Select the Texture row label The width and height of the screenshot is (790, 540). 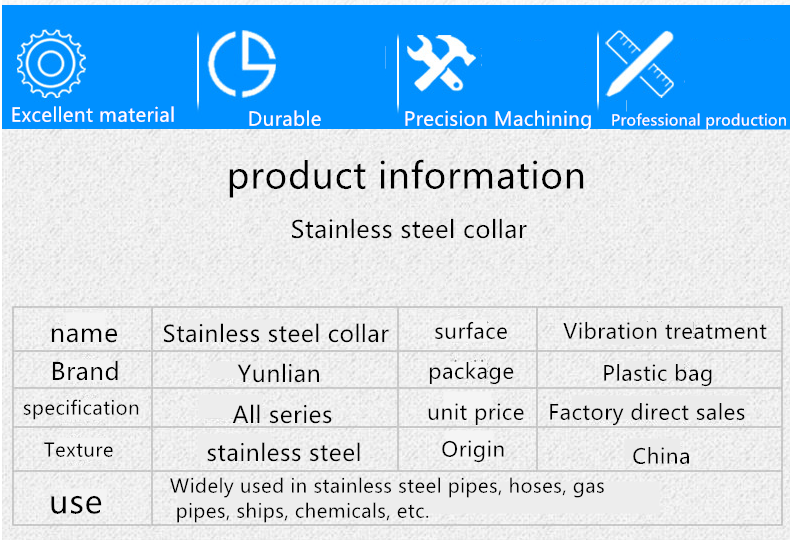[x=79, y=450]
